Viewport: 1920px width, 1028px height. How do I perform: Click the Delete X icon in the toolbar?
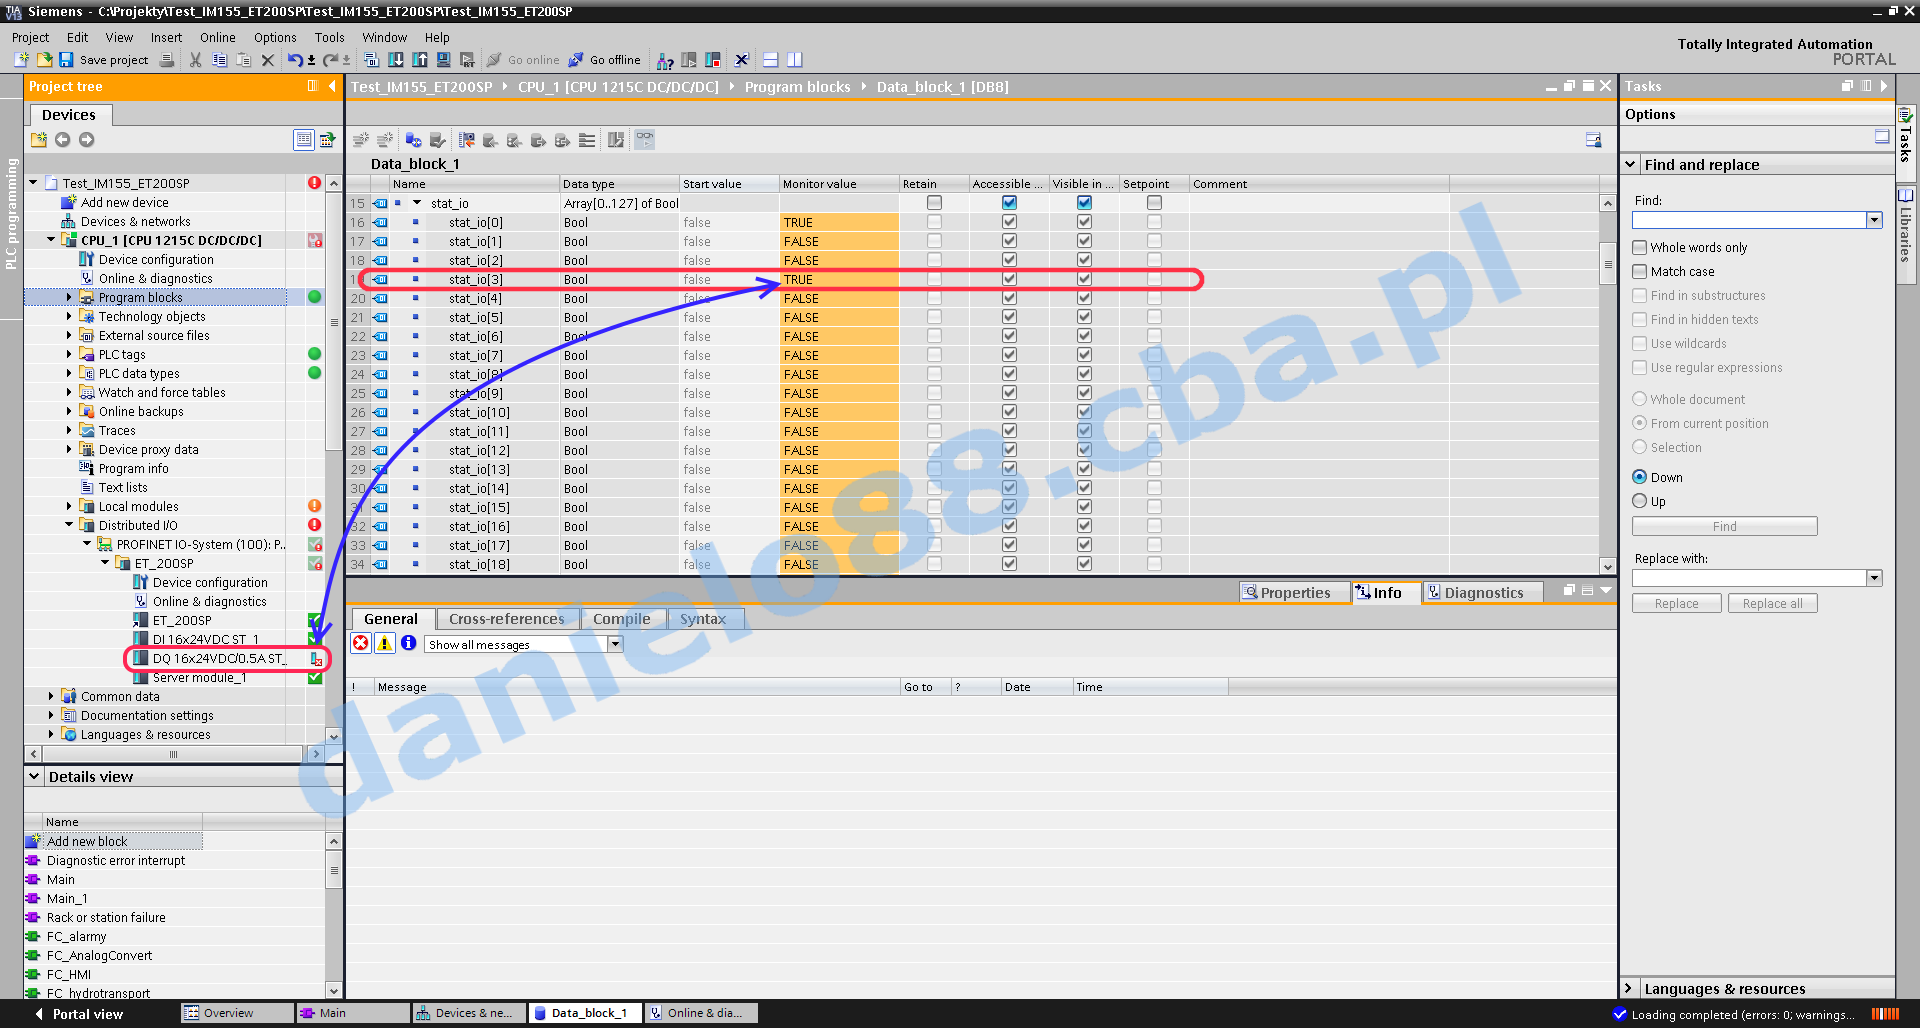pos(267,60)
